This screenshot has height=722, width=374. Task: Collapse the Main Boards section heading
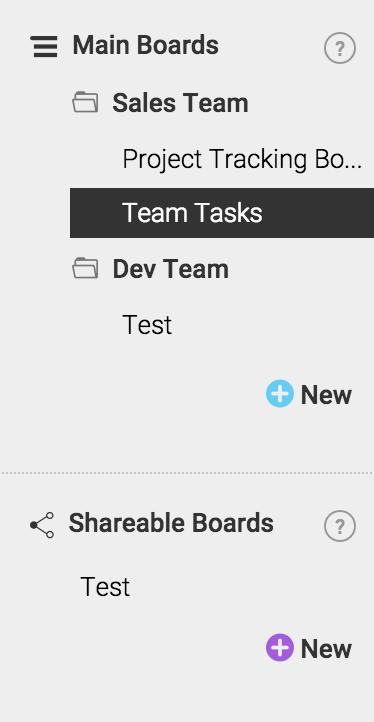[x=146, y=46]
